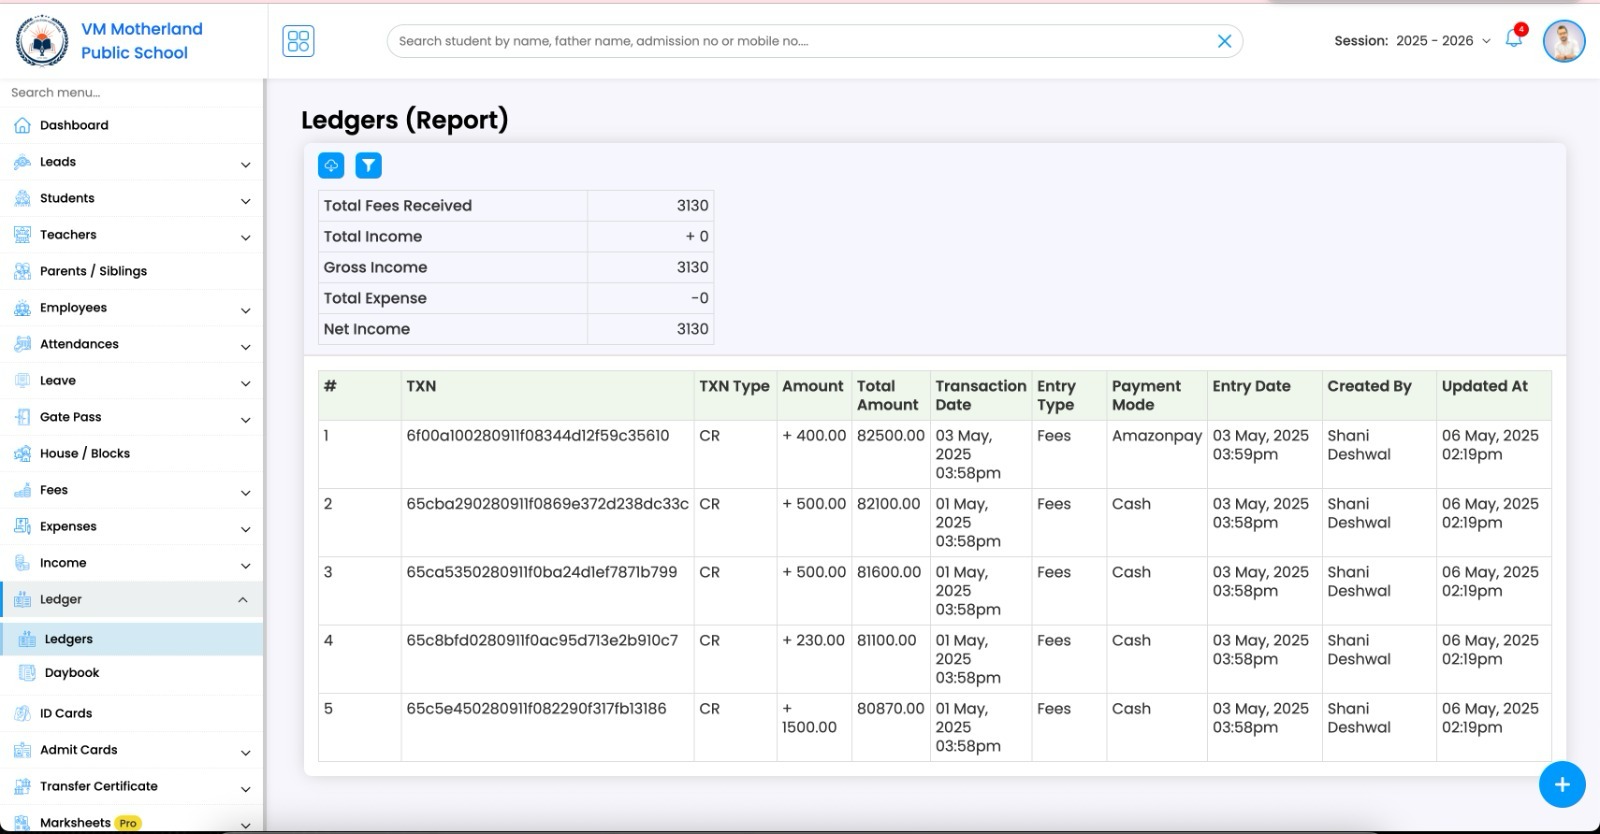Click the Parents / Siblings icon

22,271
